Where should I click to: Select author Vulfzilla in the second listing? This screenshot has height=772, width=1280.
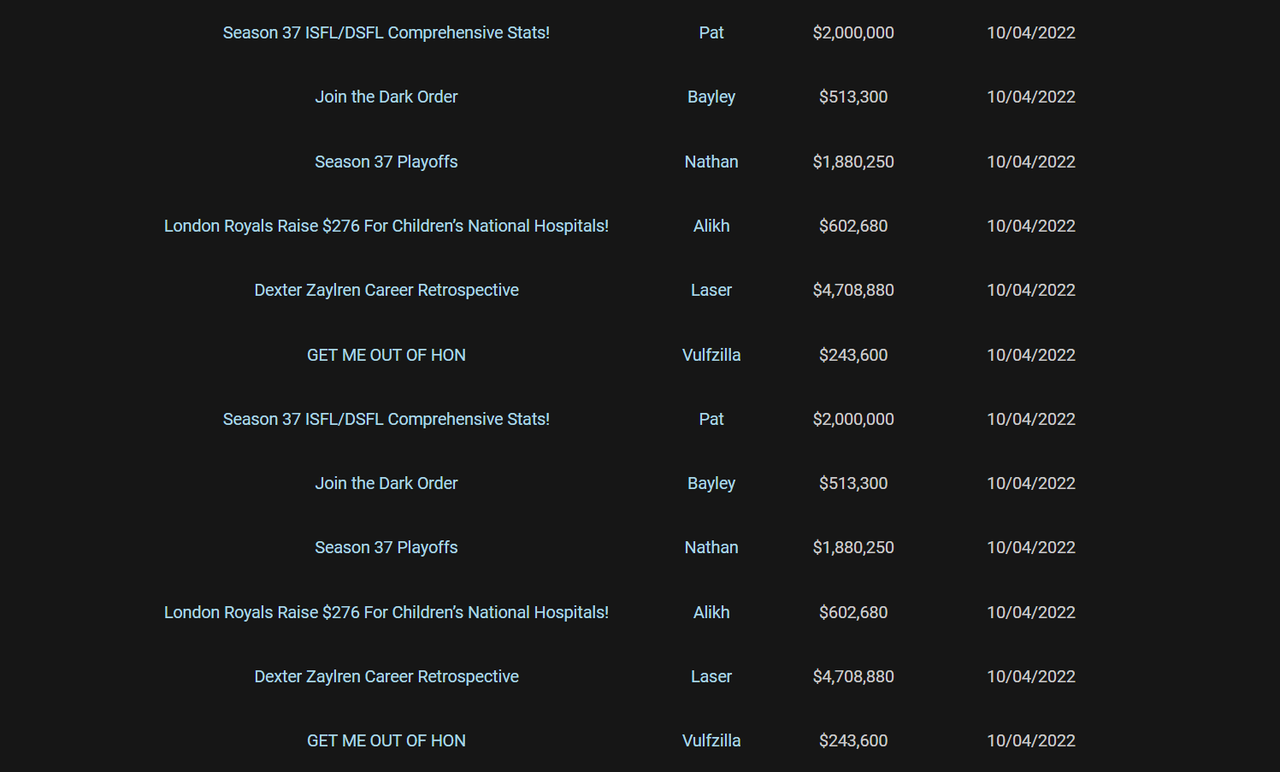[711, 741]
